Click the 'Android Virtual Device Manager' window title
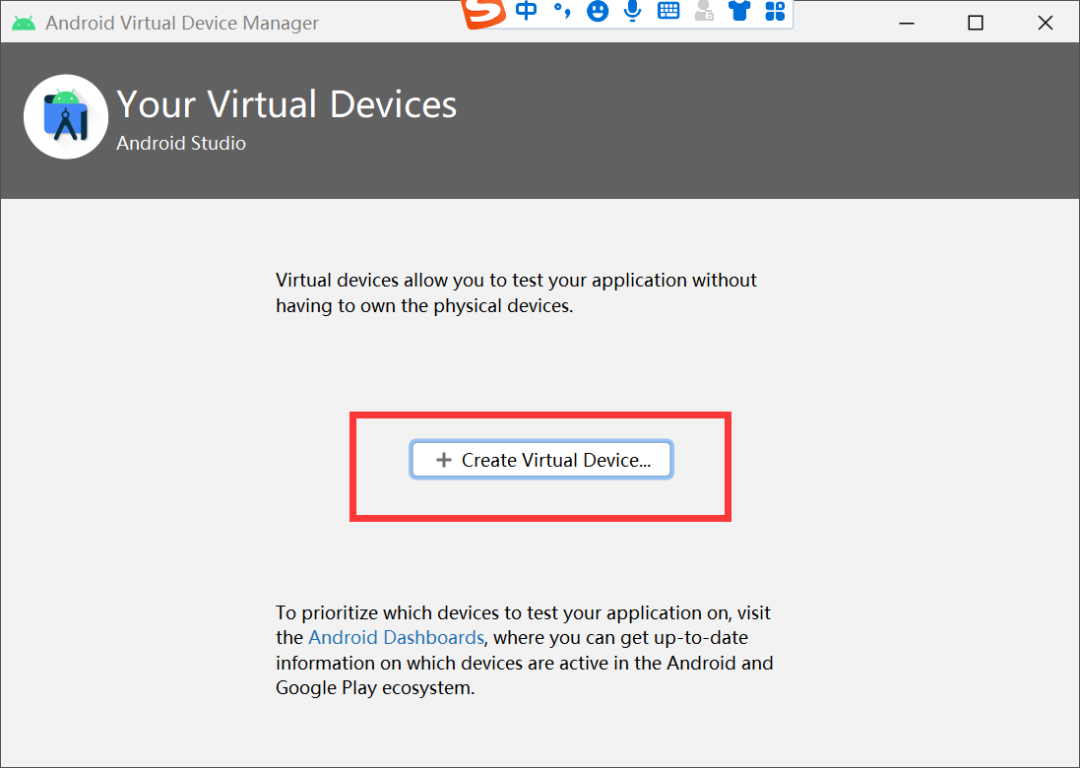The image size is (1080, 768). pos(182,23)
